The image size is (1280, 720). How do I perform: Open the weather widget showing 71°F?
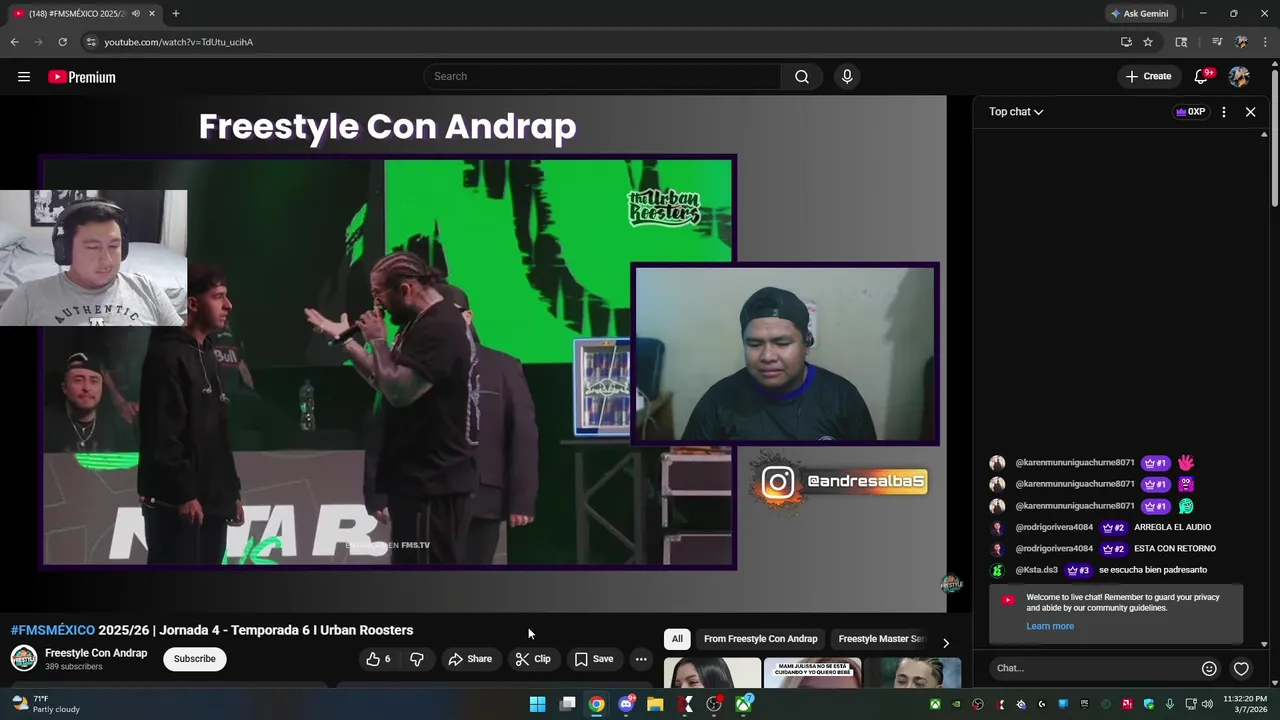pos(45,704)
